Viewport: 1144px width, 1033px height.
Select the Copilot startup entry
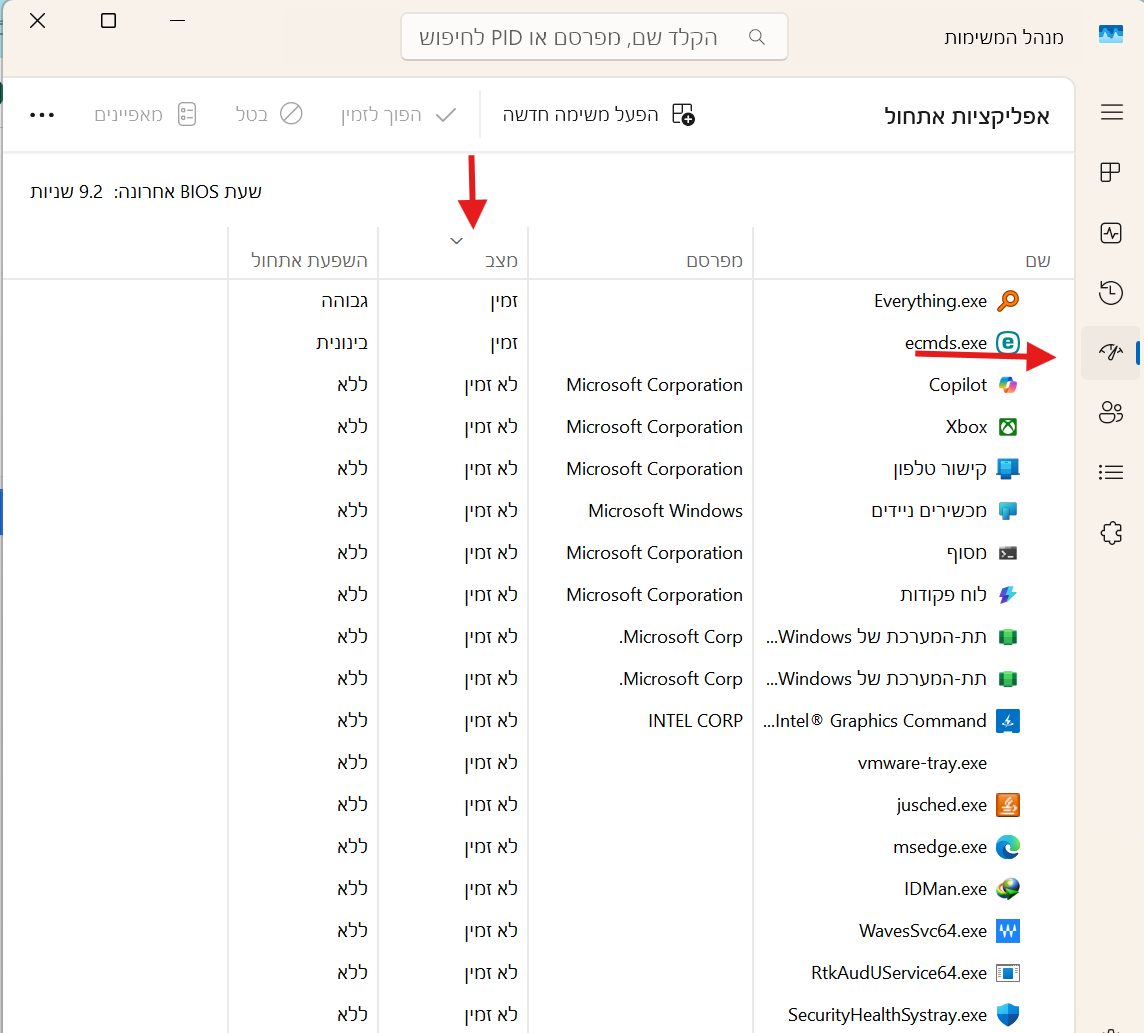(957, 385)
